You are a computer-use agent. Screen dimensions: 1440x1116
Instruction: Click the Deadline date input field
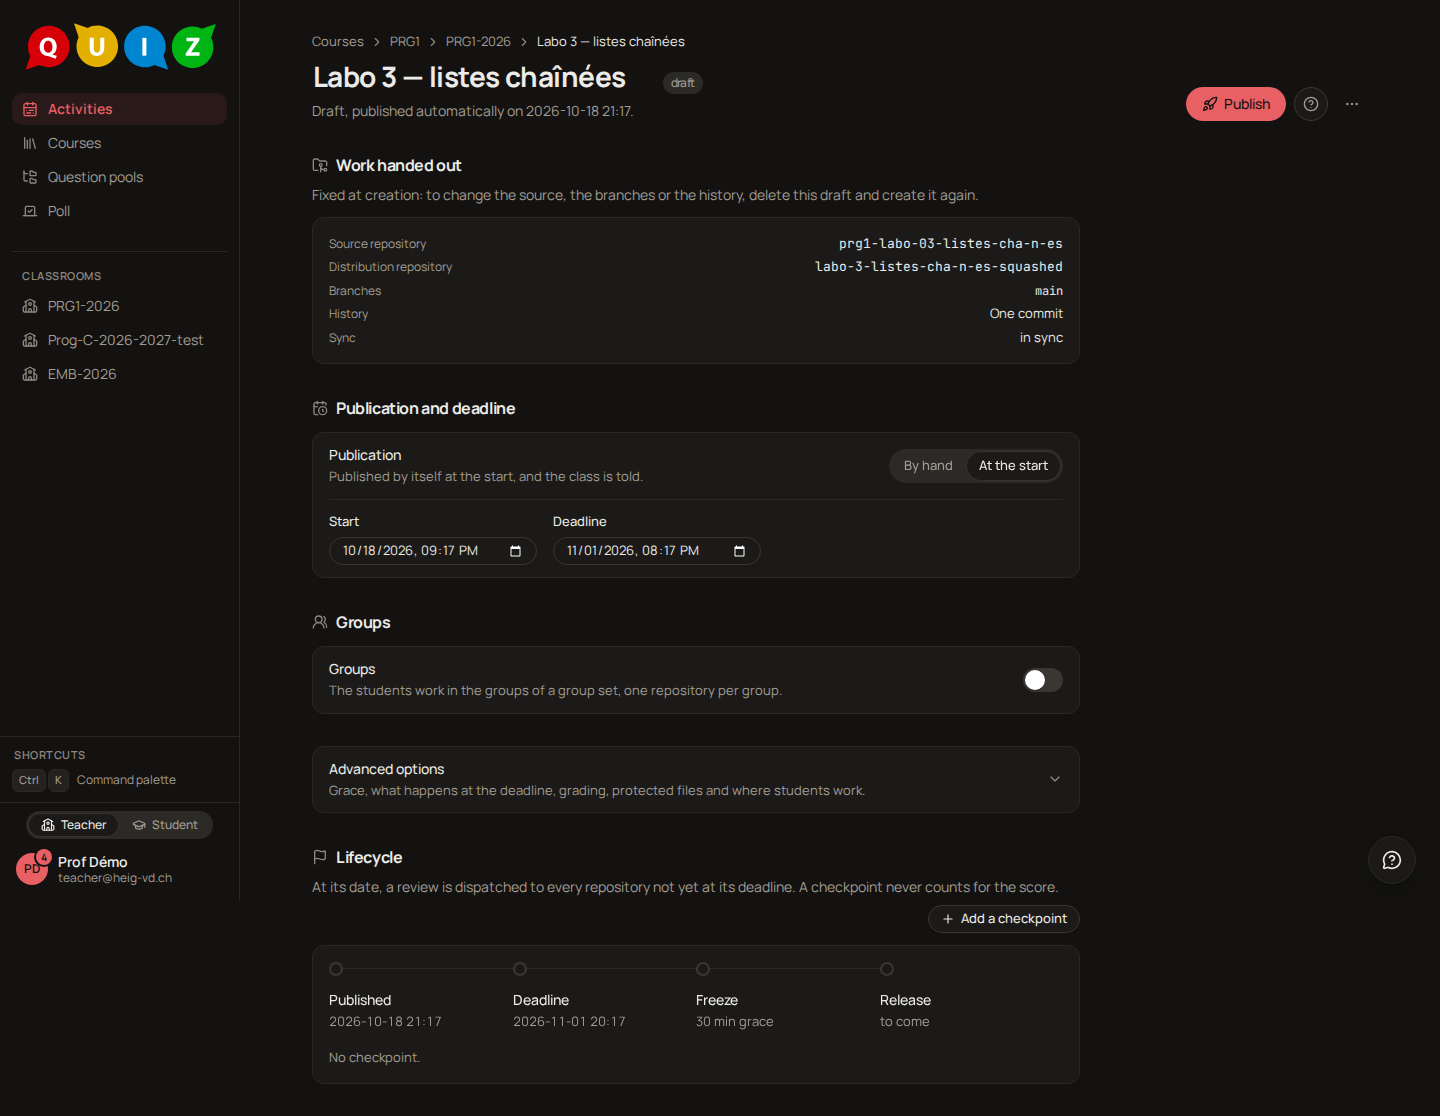tap(657, 551)
